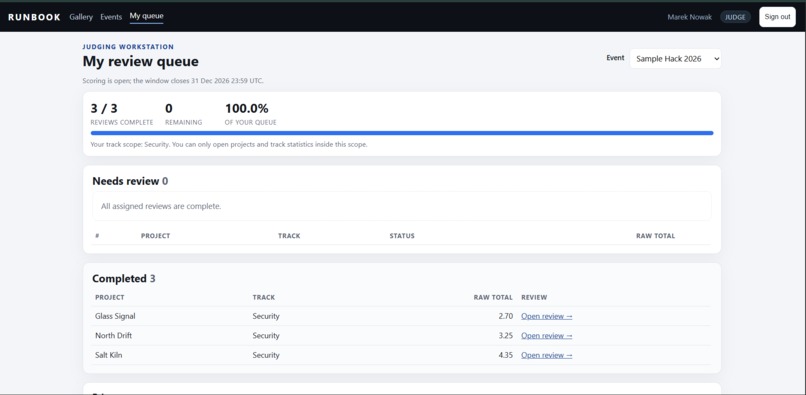Click the 2.70 raw total value
Viewport: 806px width, 395px height.
tap(505, 316)
